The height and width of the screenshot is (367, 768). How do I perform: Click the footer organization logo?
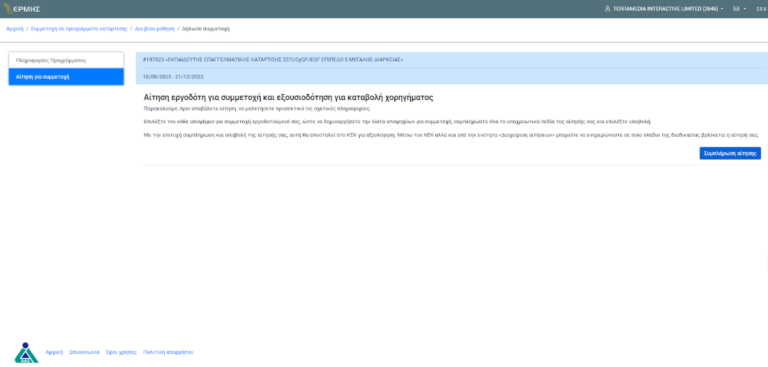point(26,353)
